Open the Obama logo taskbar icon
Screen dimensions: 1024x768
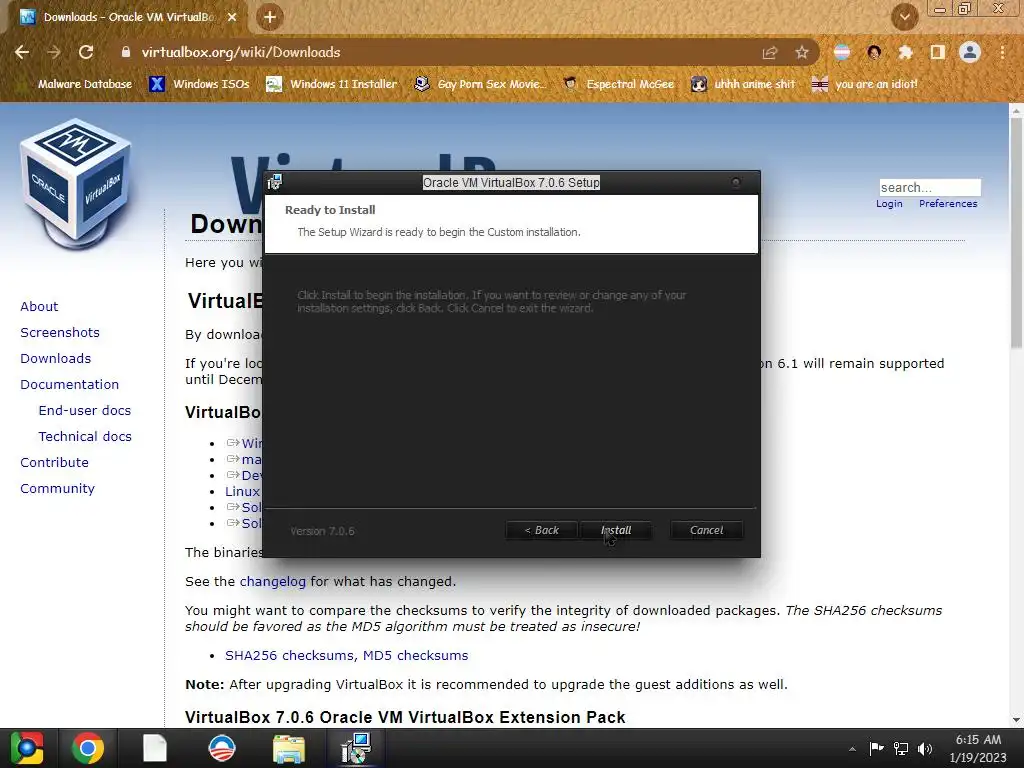click(222, 748)
